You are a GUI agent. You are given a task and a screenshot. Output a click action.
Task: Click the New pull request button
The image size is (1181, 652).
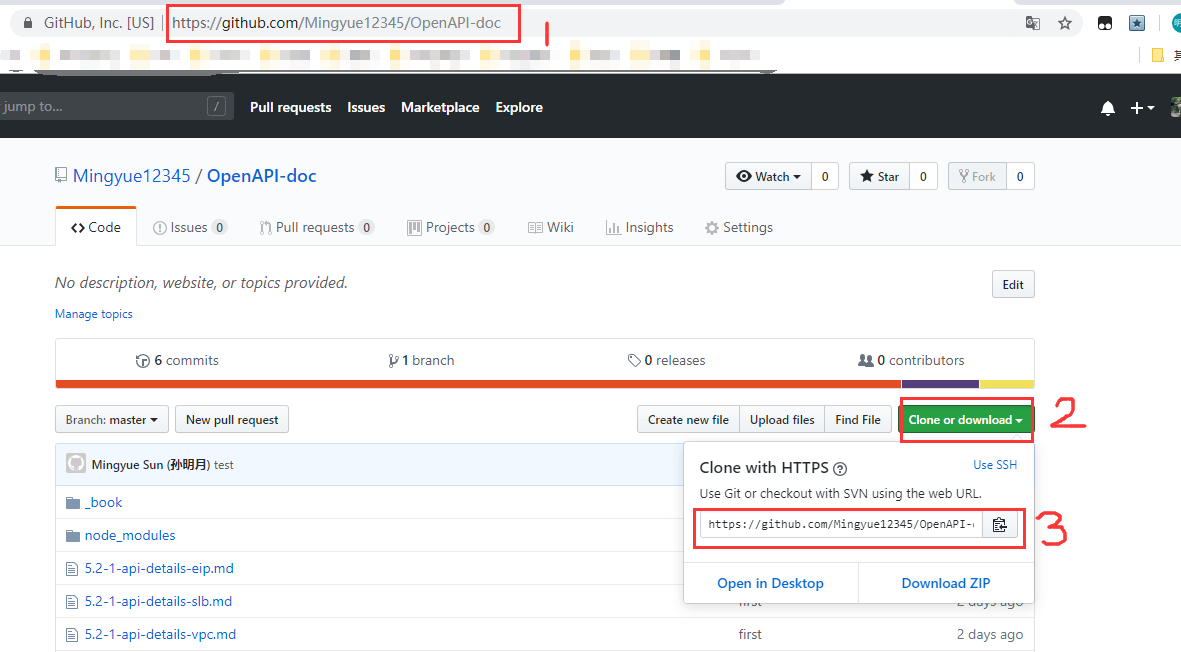click(232, 419)
